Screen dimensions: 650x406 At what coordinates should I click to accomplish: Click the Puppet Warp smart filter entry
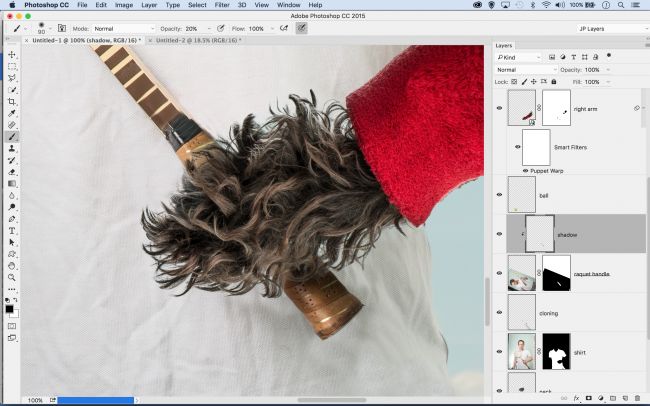coord(548,171)
